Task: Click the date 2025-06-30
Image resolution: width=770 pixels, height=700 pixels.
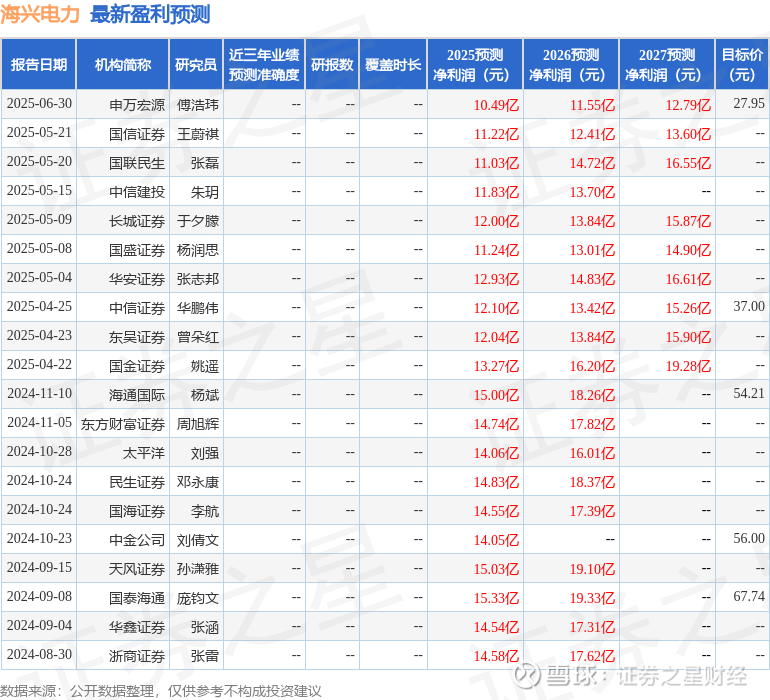Action: pyautogui.click(x=39, y=104)
